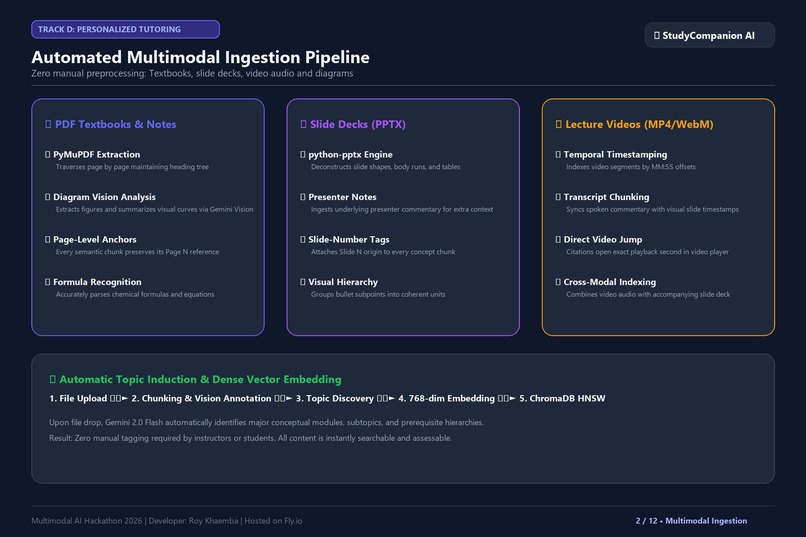The image size is (806, 537).
Task: Click the icon beside Direct Video Jump
Action: point(558,240)
